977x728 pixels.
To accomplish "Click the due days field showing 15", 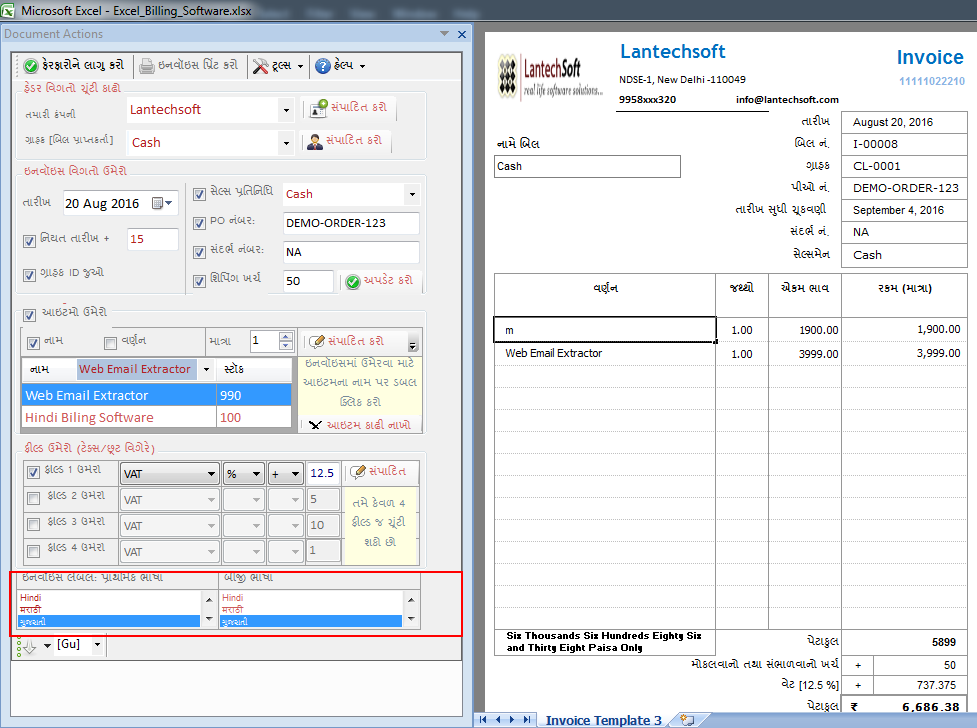I will pyautogui.click(x=153, y=239).
